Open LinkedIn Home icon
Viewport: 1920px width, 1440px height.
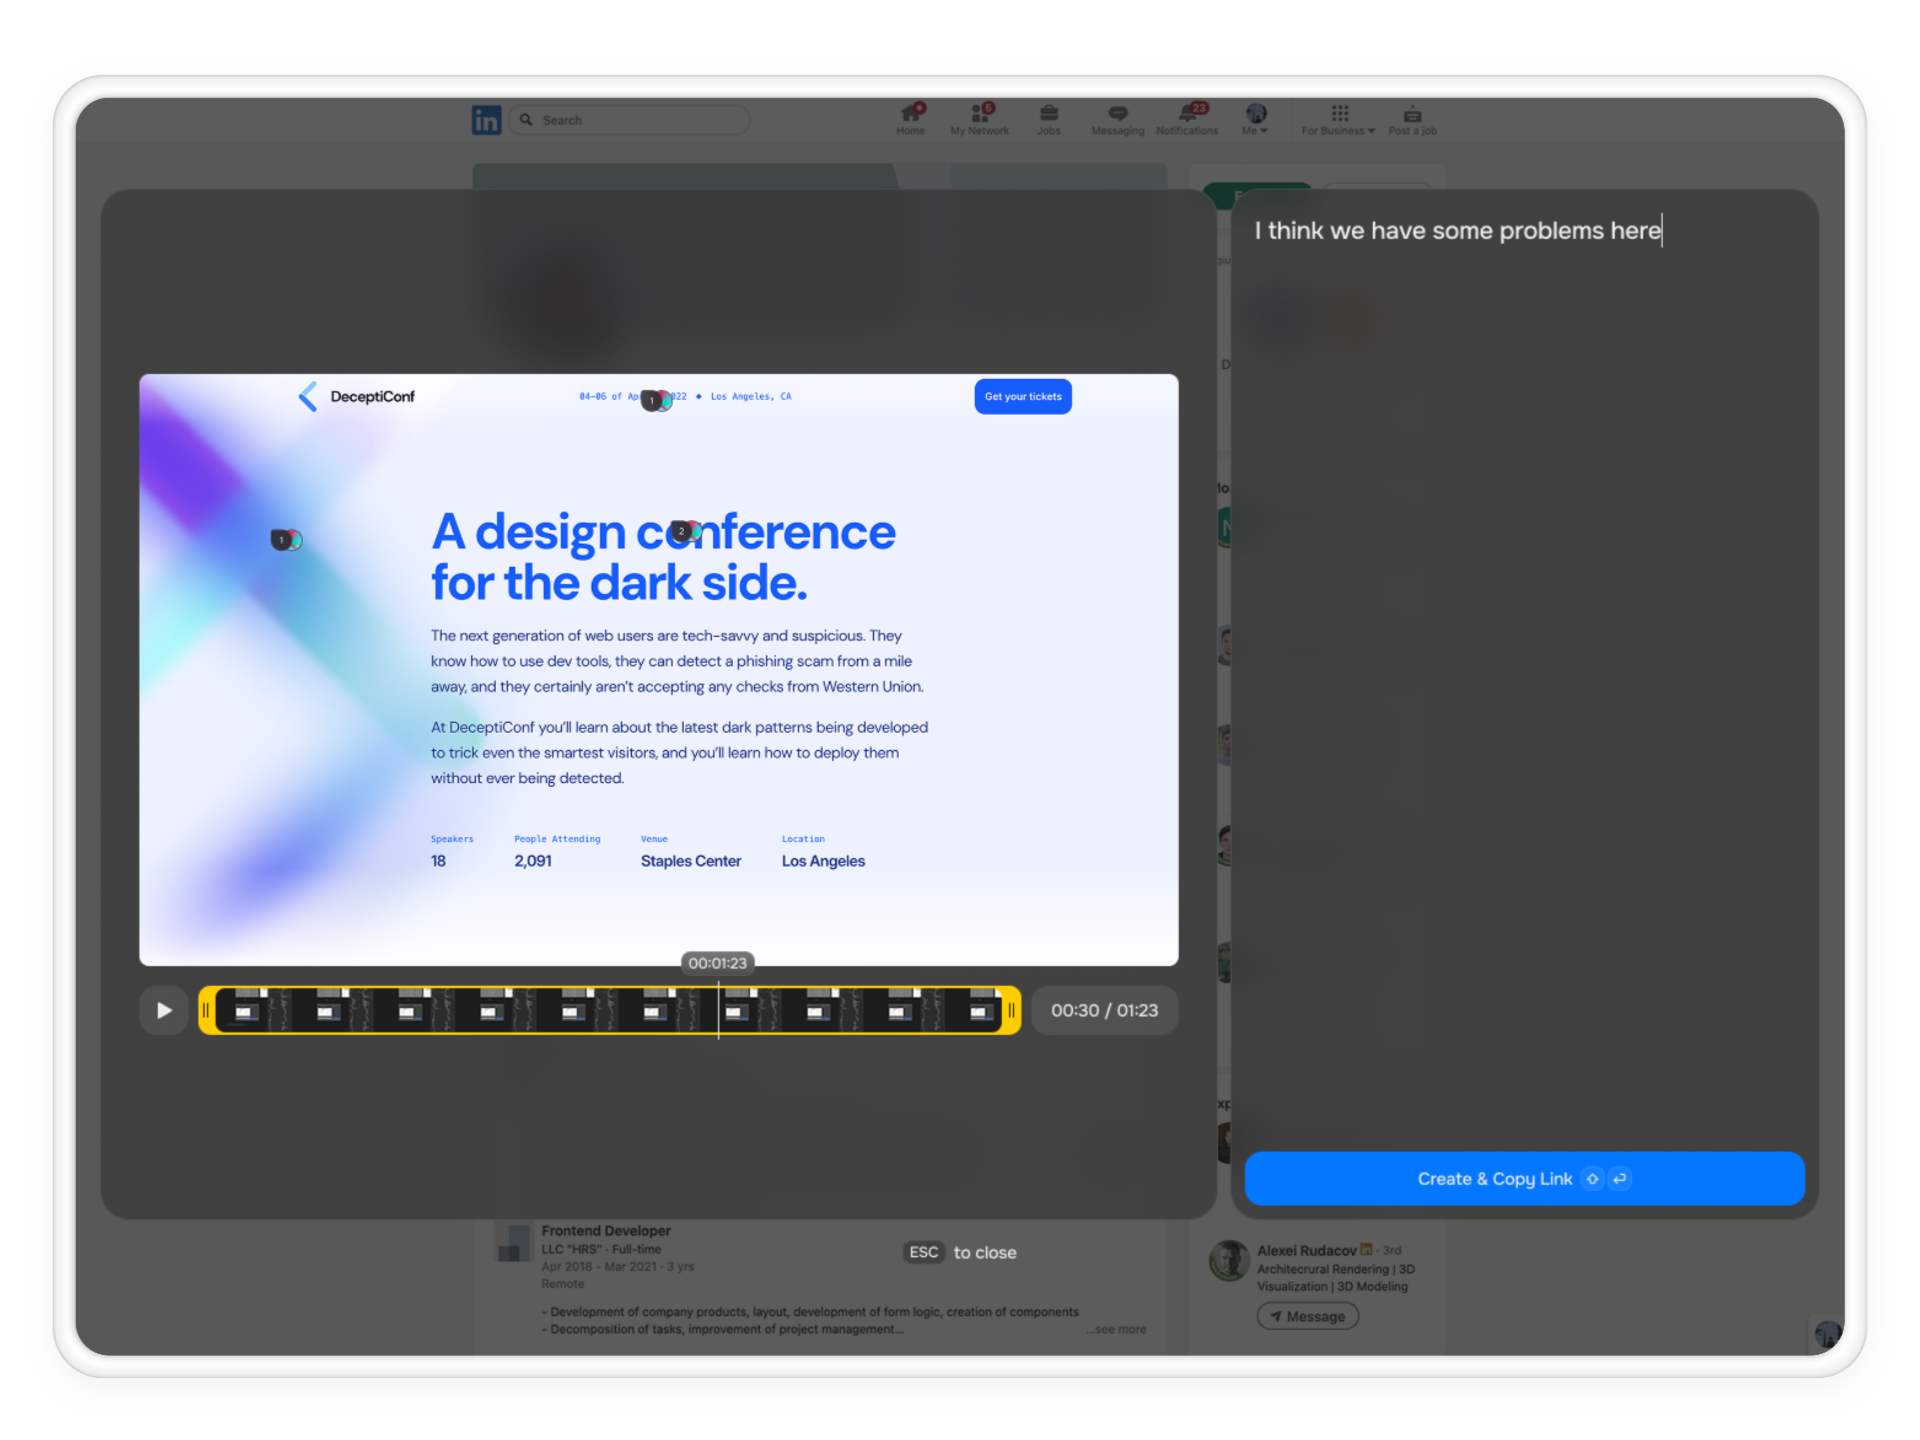coord(910,114)
